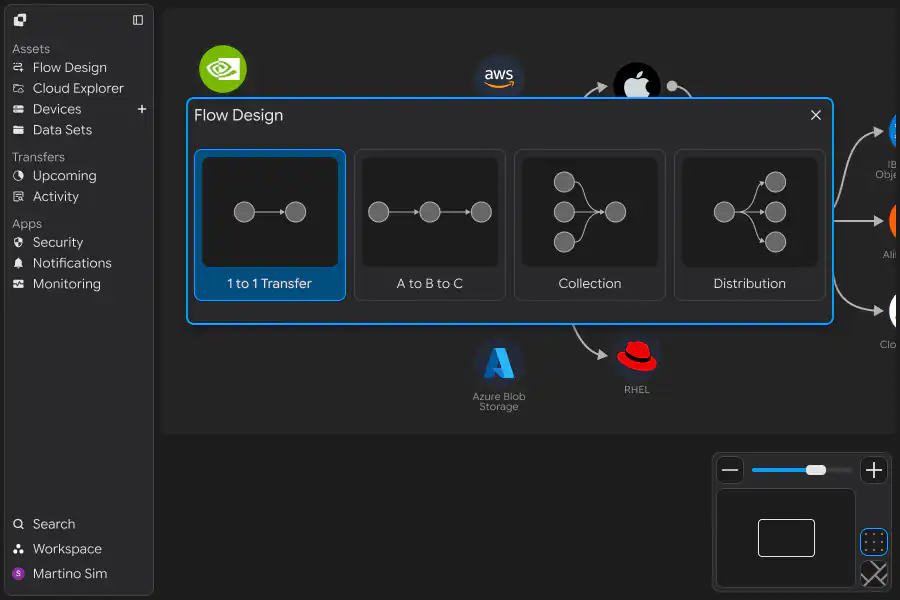This screenshot has width=900, height=600.
Task: Select the RHEL red hat node
Action: [637, 356]
